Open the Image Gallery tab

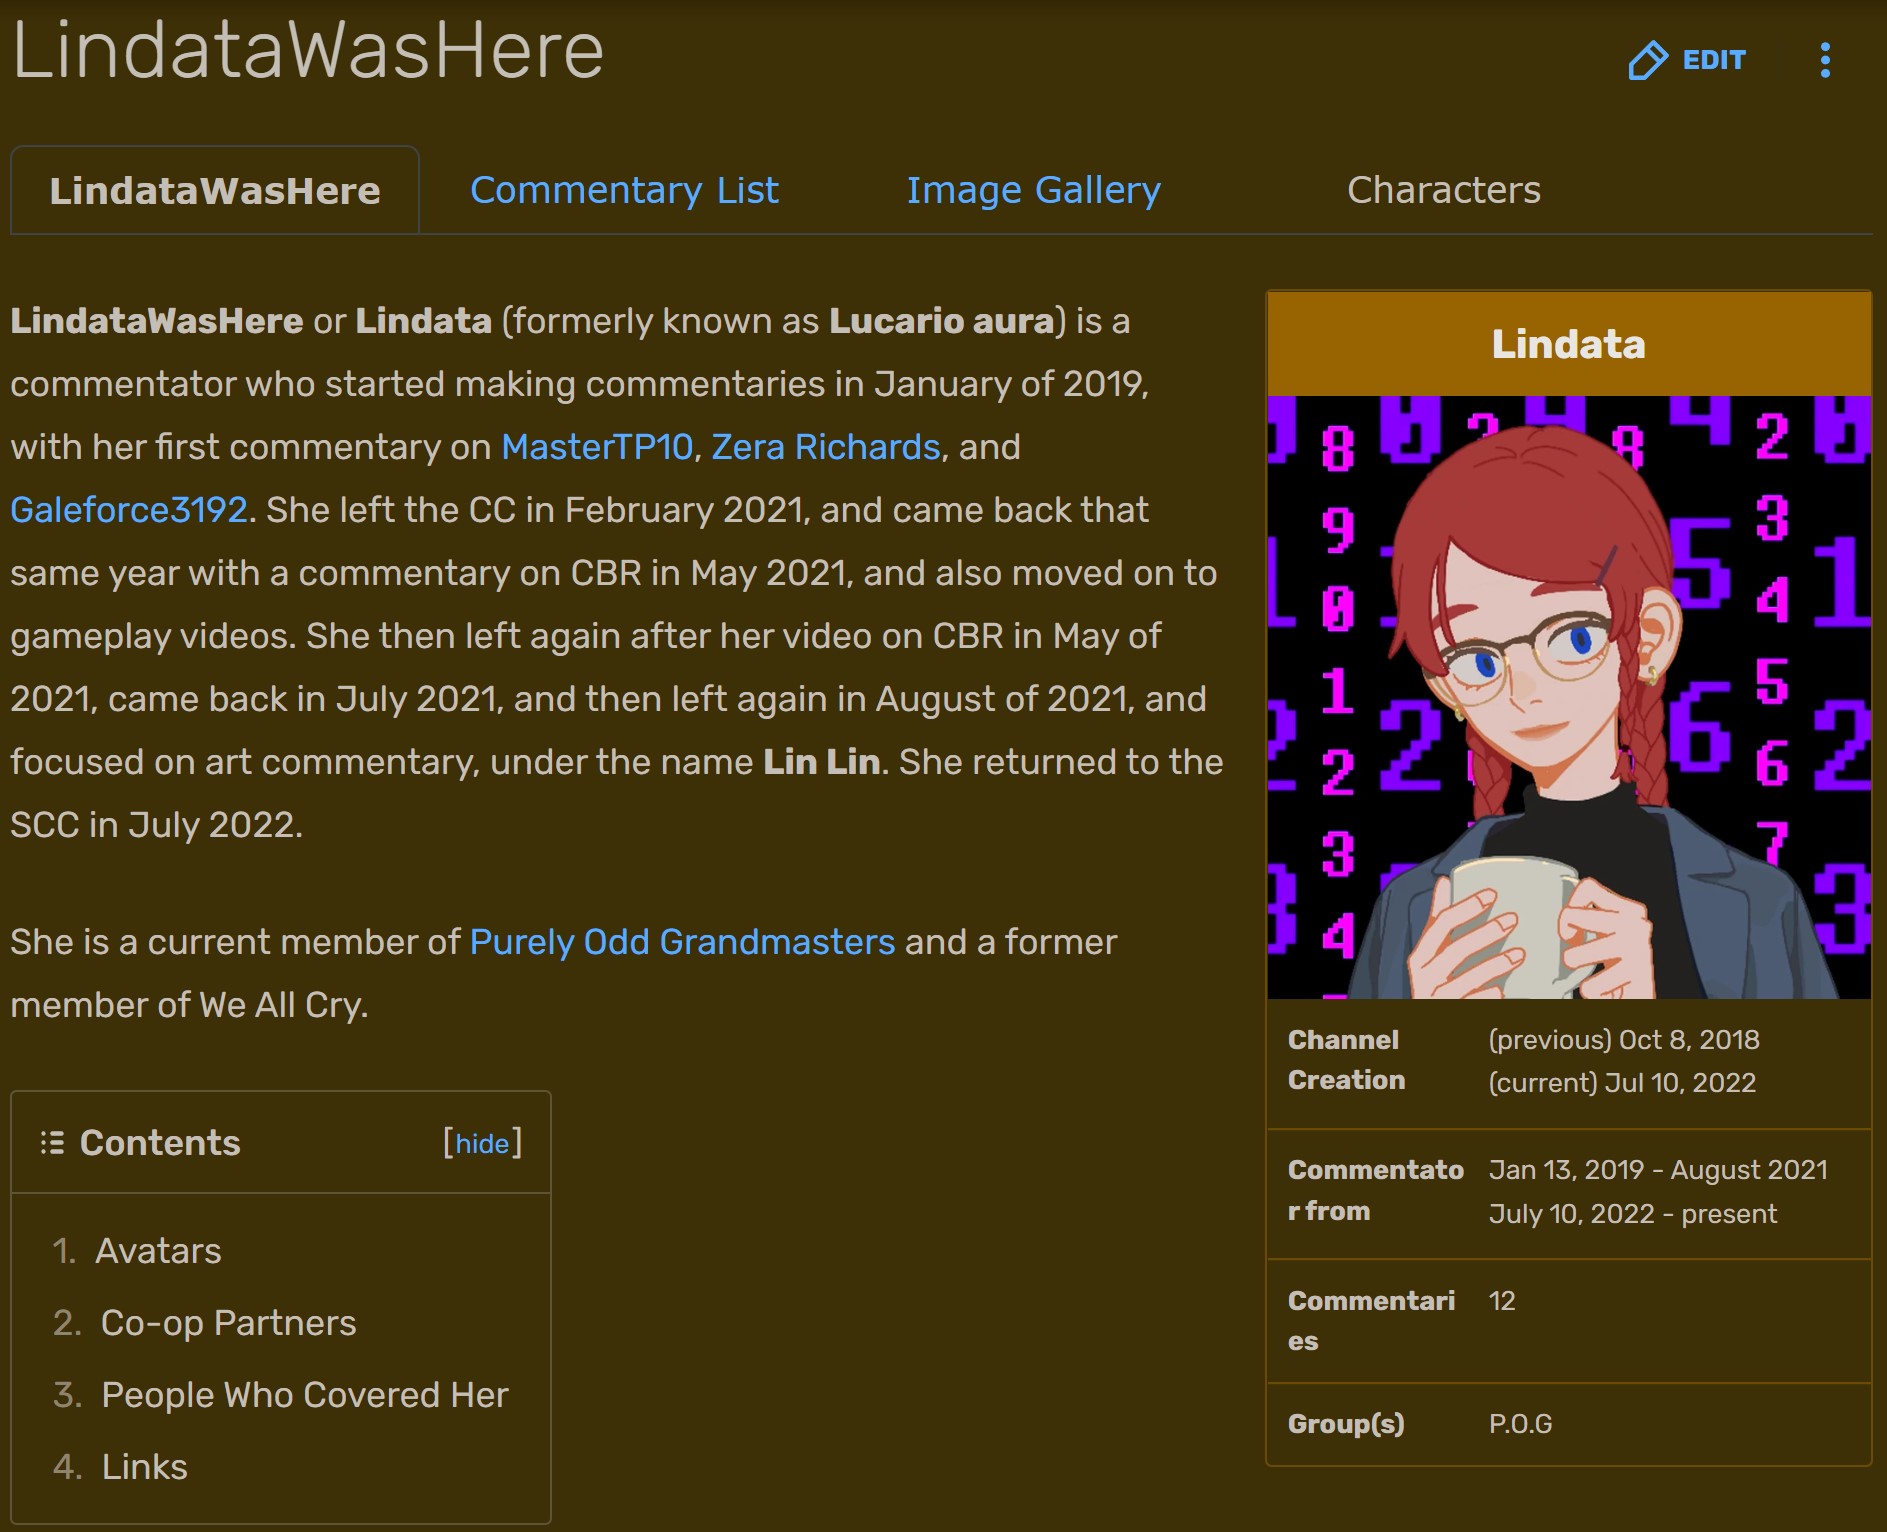(1033, 190)
